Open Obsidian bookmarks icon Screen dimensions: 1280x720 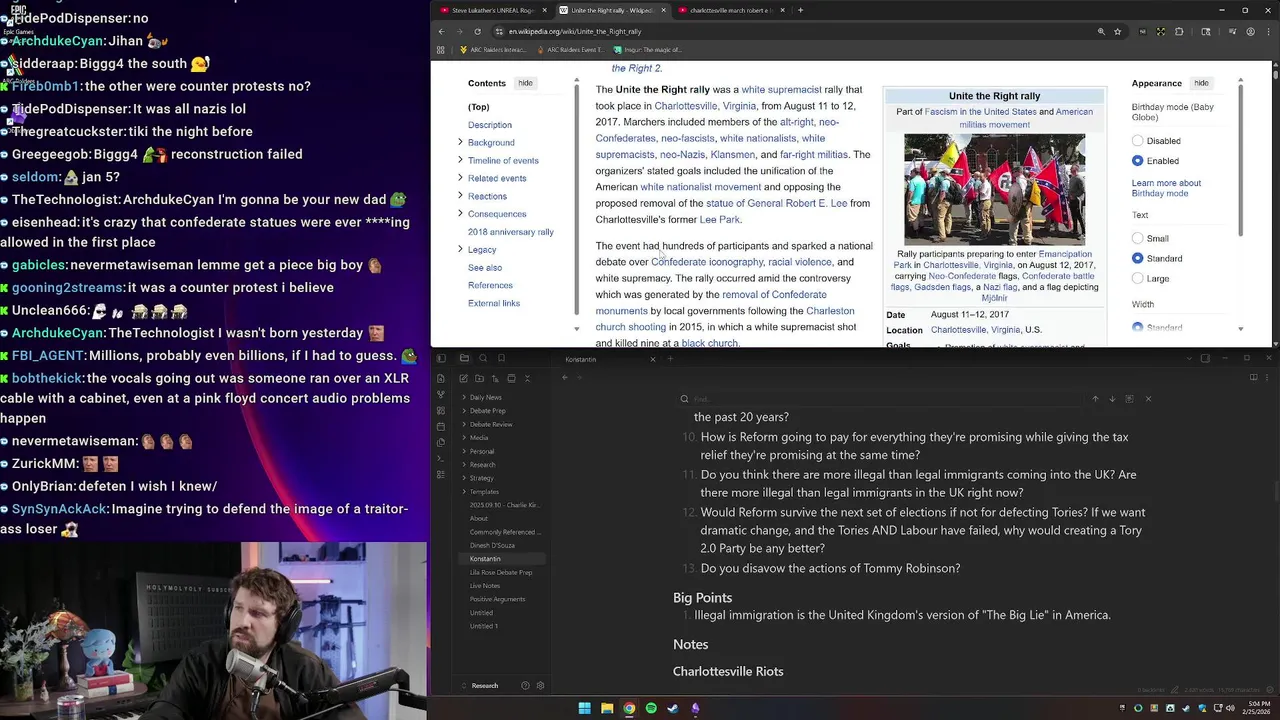(x=501, y=358)
